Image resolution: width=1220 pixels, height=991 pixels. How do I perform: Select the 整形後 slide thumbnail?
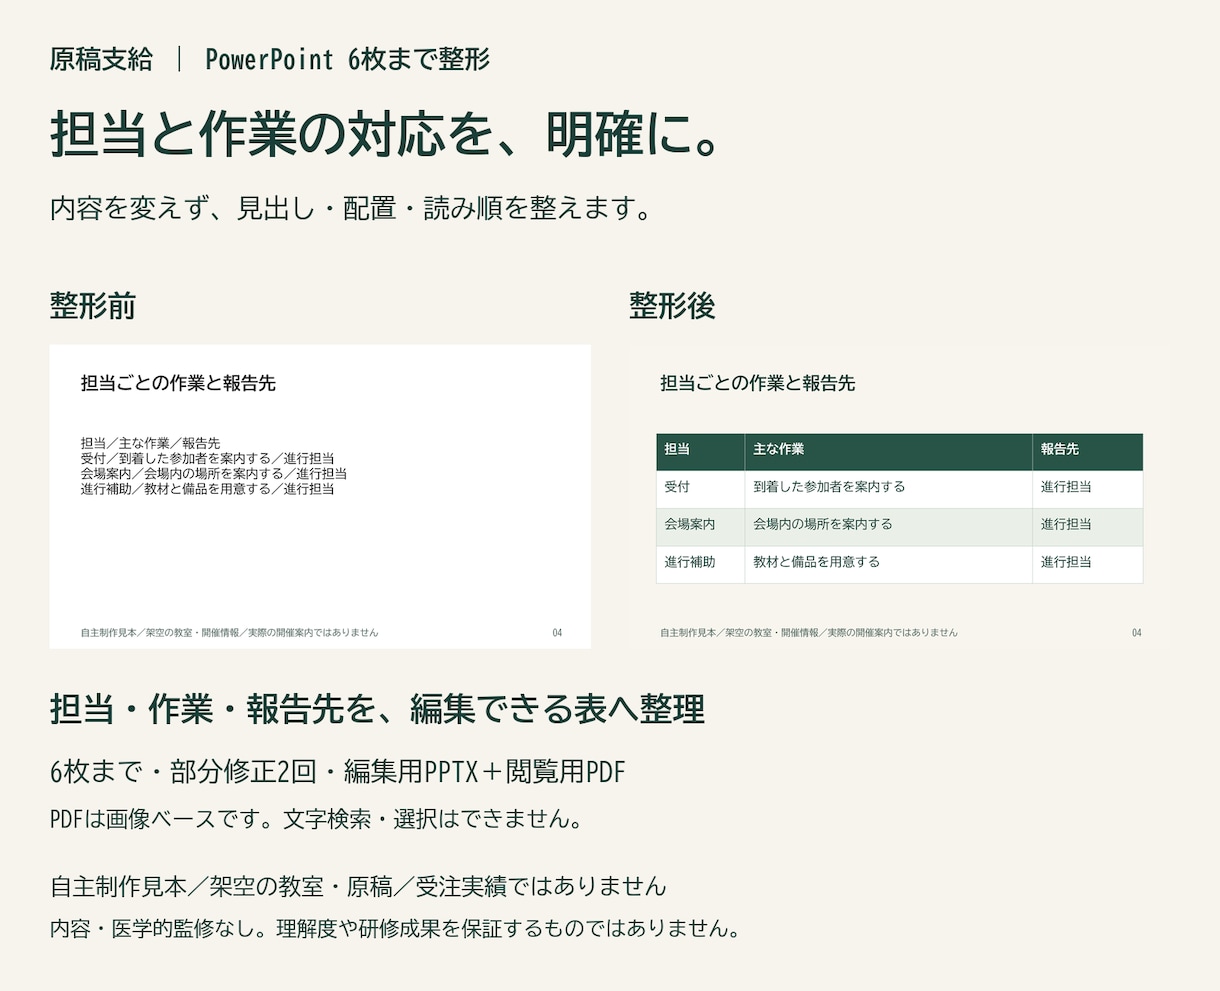pos(898,496)
